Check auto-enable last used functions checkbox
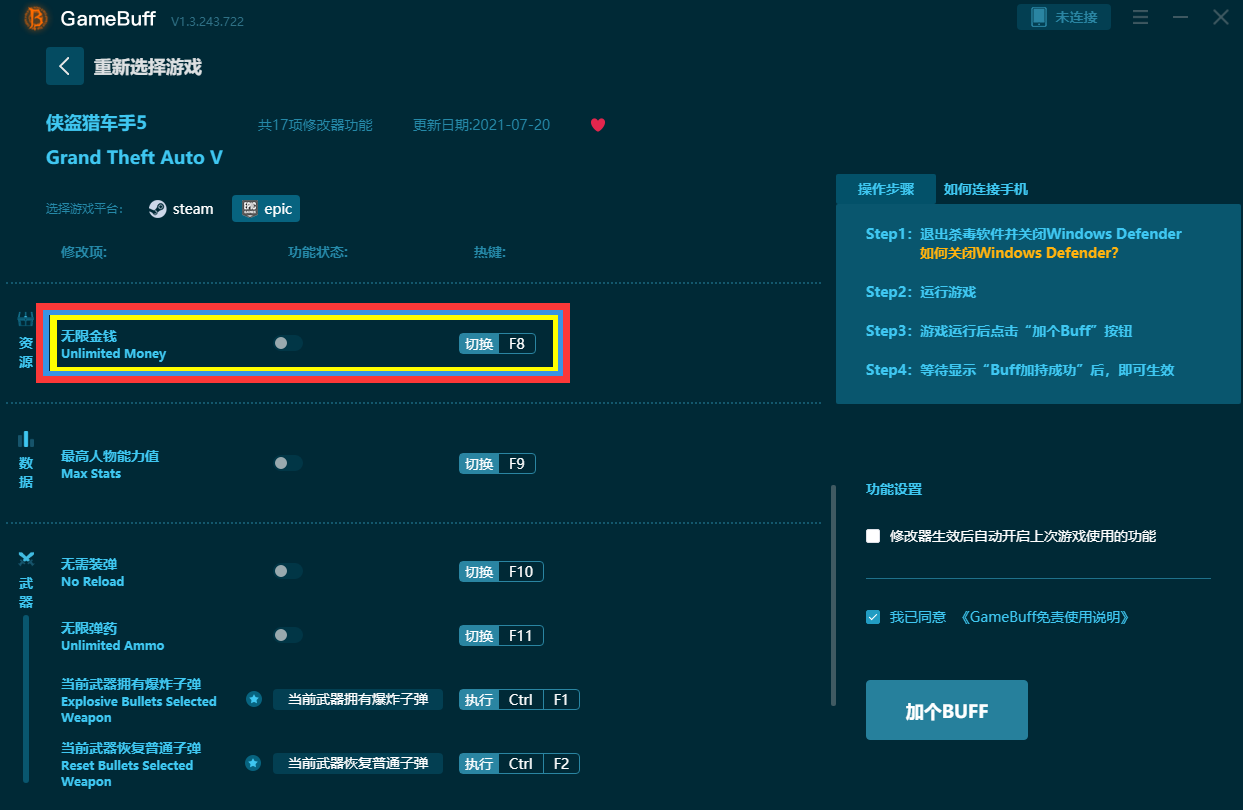The height and width of the screenshot is (810, 1243). pos(873,536)
